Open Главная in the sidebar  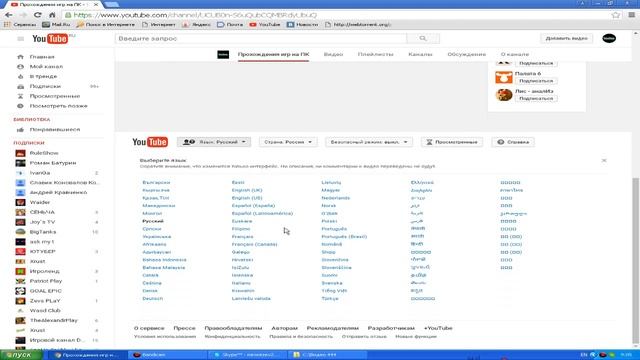[x=42, y=57]
